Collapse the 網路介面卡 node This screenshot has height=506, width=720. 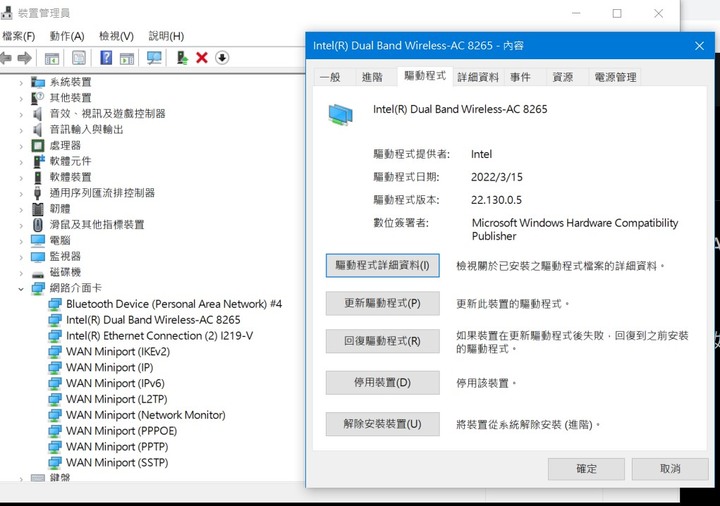pyautogui.click(x=21, y=289)
